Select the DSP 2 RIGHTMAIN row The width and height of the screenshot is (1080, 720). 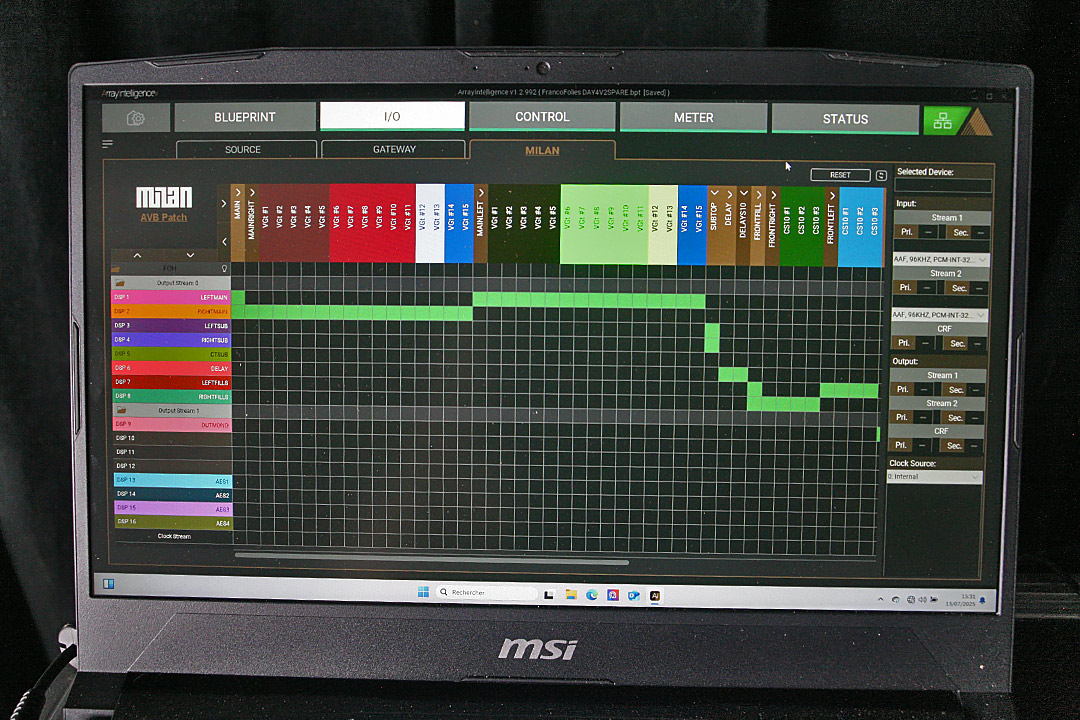tap(171, 311)
